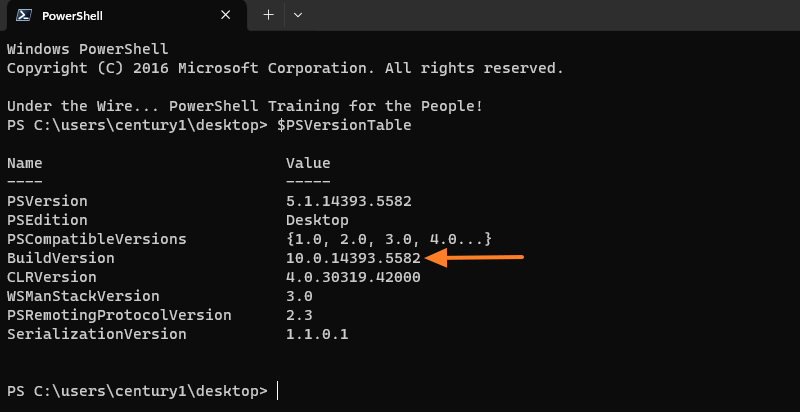Click the Under the Wire banner text
The height and width of the screenshot is (412, 800).
click(x=245, y=106)
